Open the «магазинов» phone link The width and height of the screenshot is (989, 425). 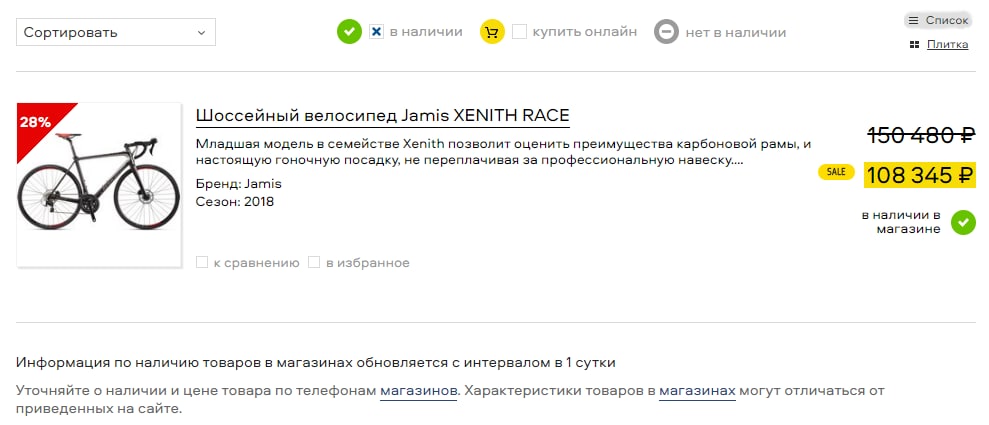coord(418,391)
